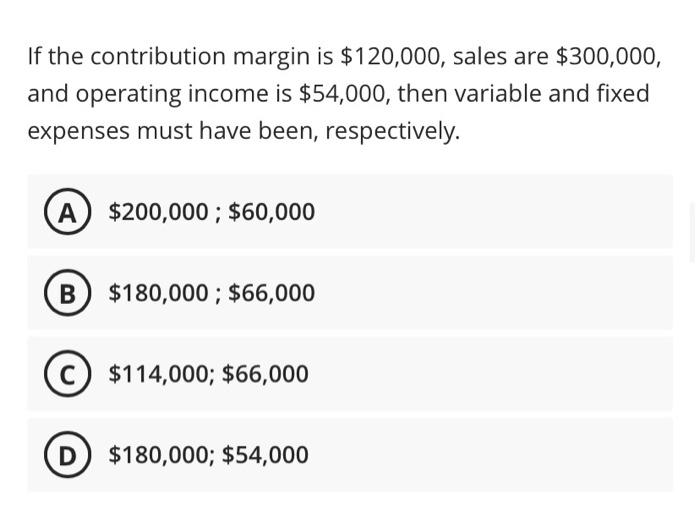Select radio option D circle
This screenshot has width=700, height=513.
pos(67,455)
